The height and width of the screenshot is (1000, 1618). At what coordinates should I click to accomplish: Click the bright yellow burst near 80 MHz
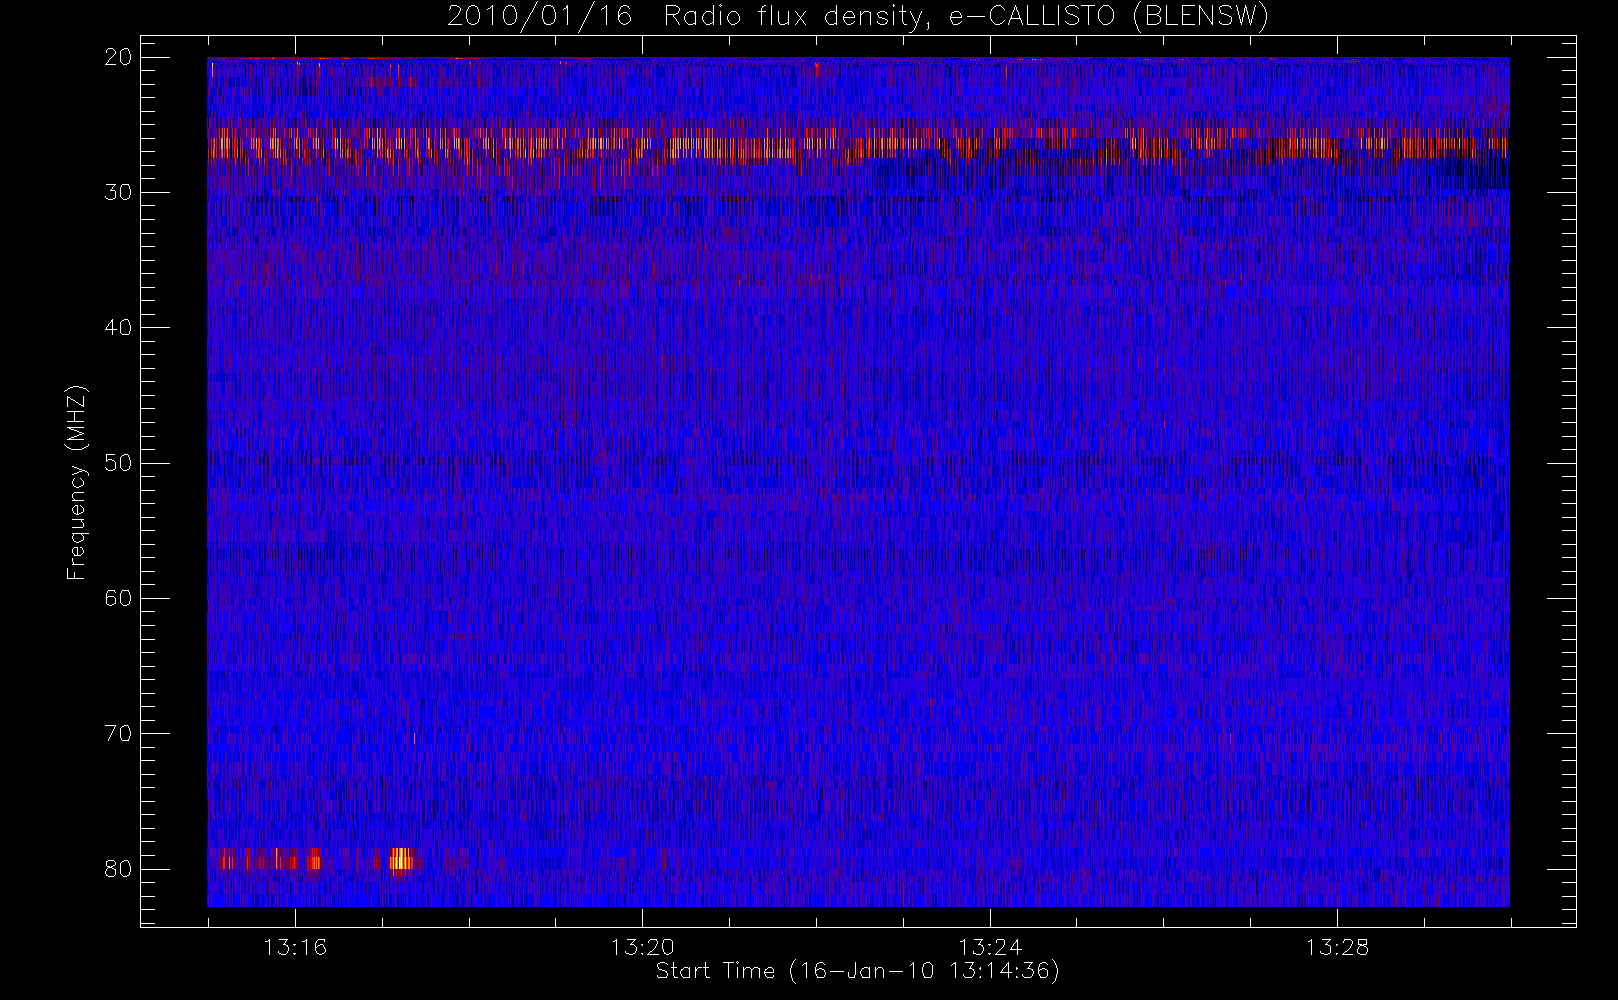pos(401,859)
